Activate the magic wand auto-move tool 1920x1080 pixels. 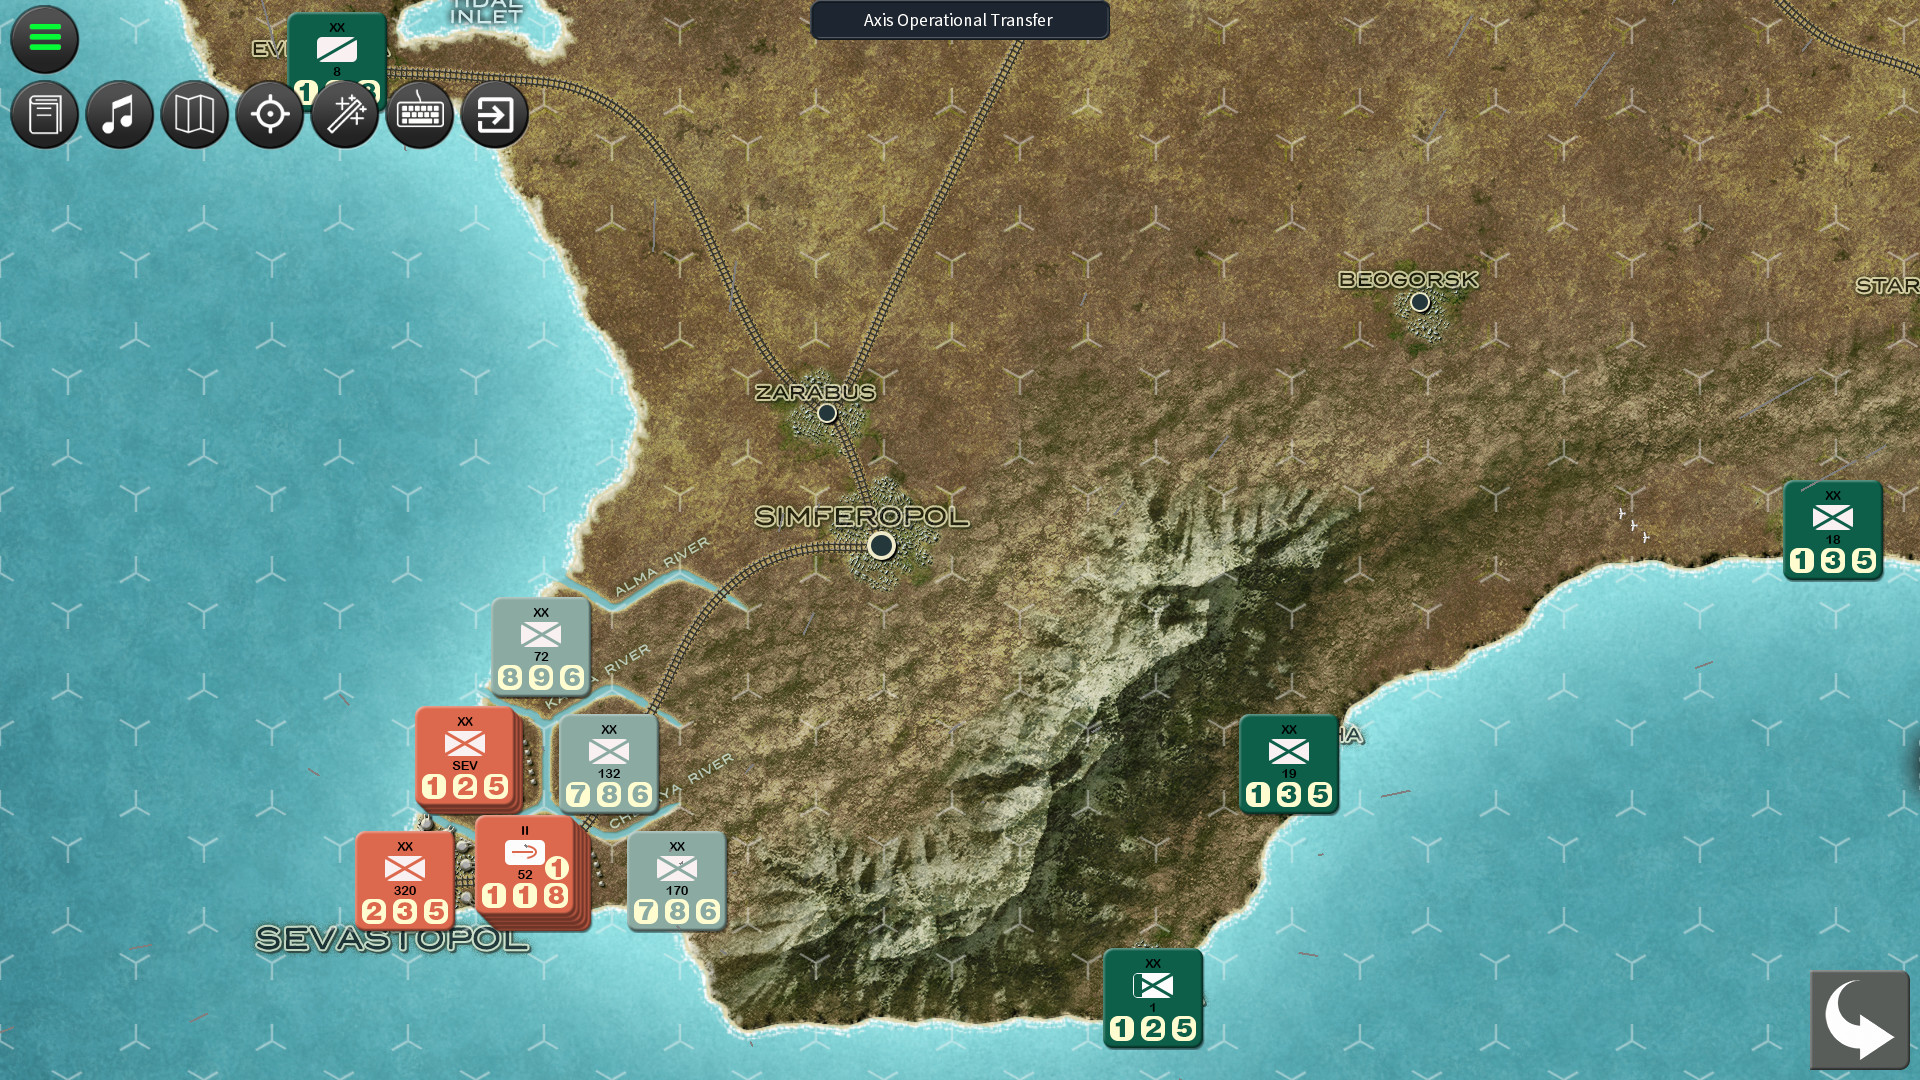(344, 114)
